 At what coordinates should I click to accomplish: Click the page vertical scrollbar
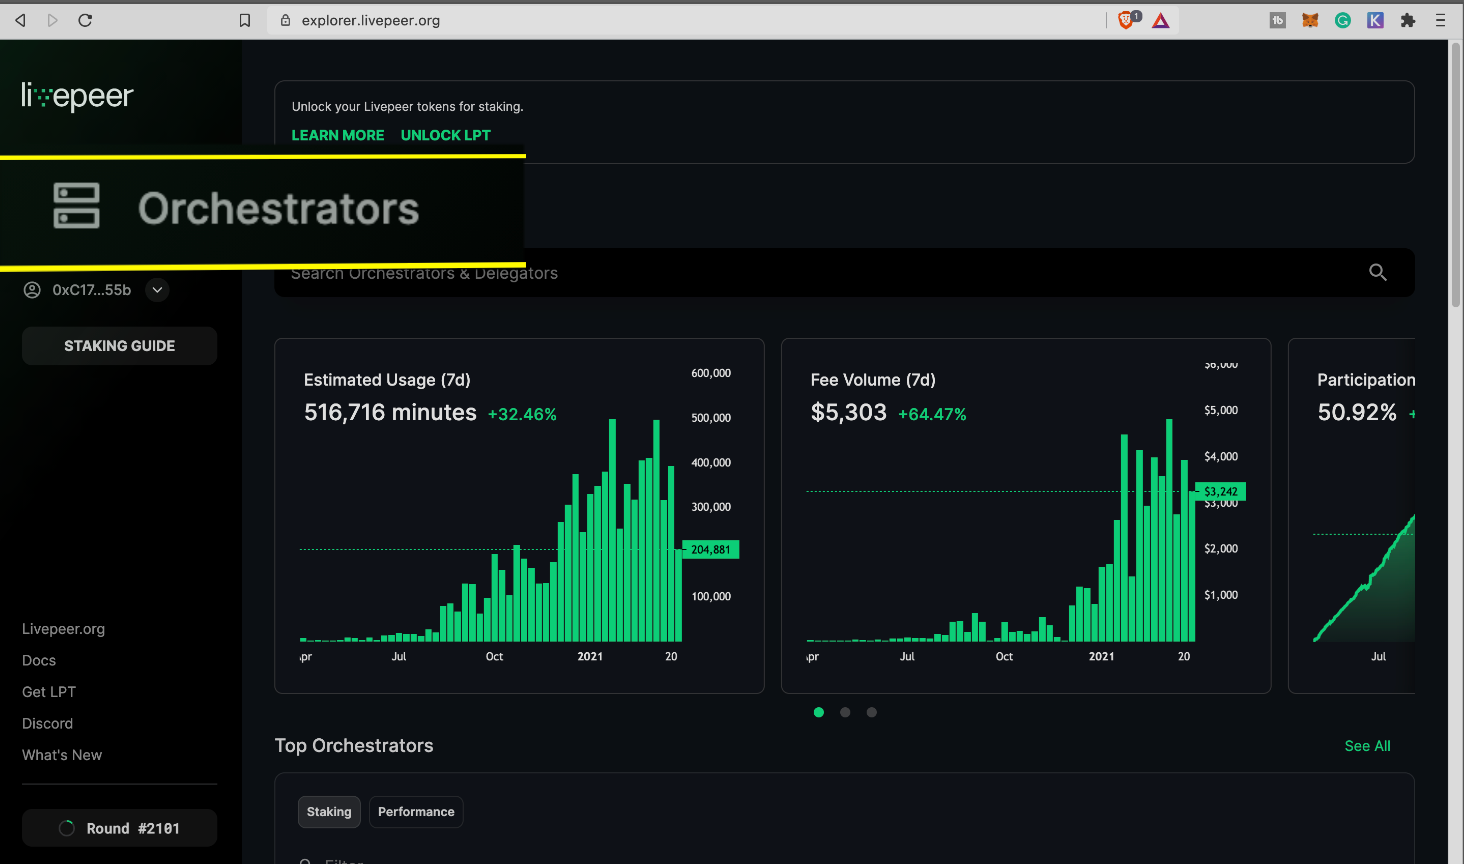[1456, 174]
